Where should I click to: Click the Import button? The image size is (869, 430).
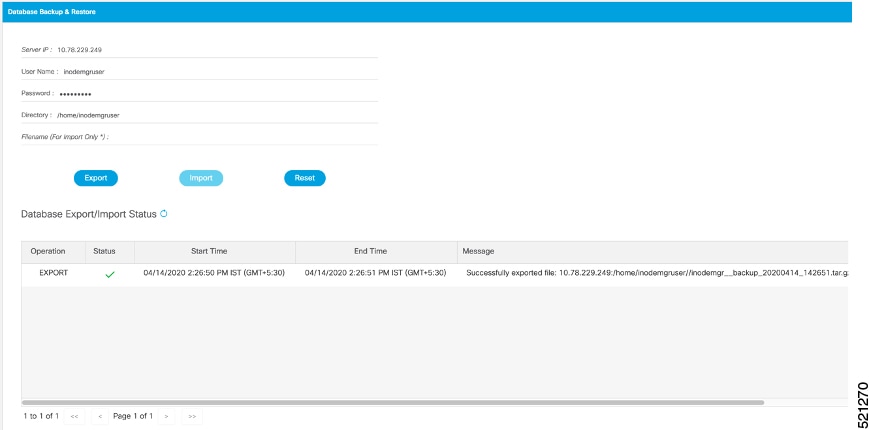point(201,178)
